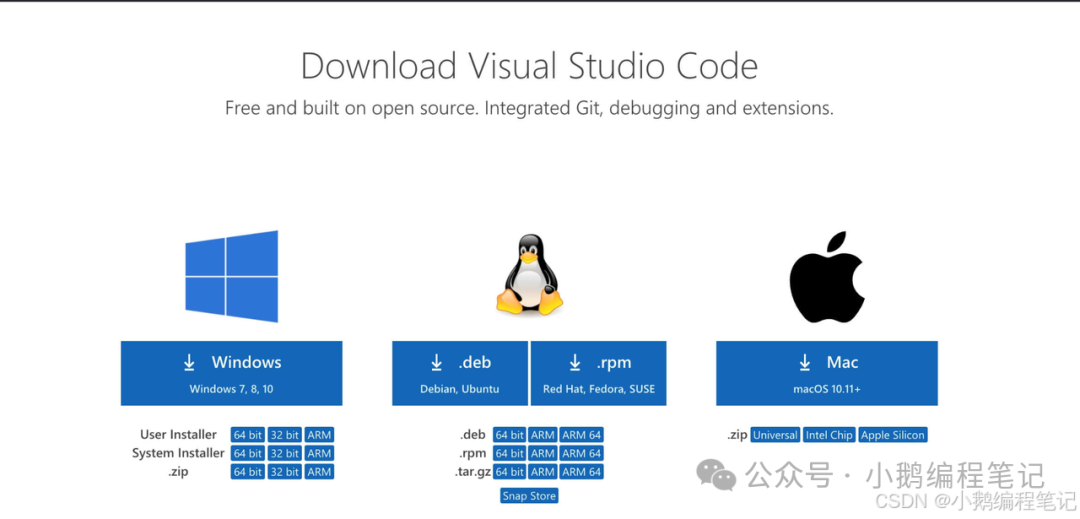Click the Linux Tux penguin icon

point(529,274)
